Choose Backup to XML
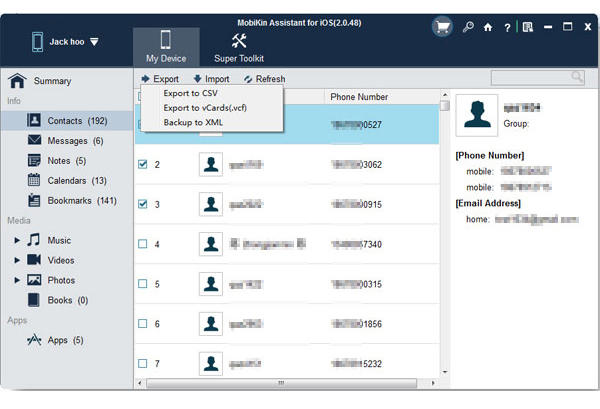The image size is (600, 409). tap(193, 122)
